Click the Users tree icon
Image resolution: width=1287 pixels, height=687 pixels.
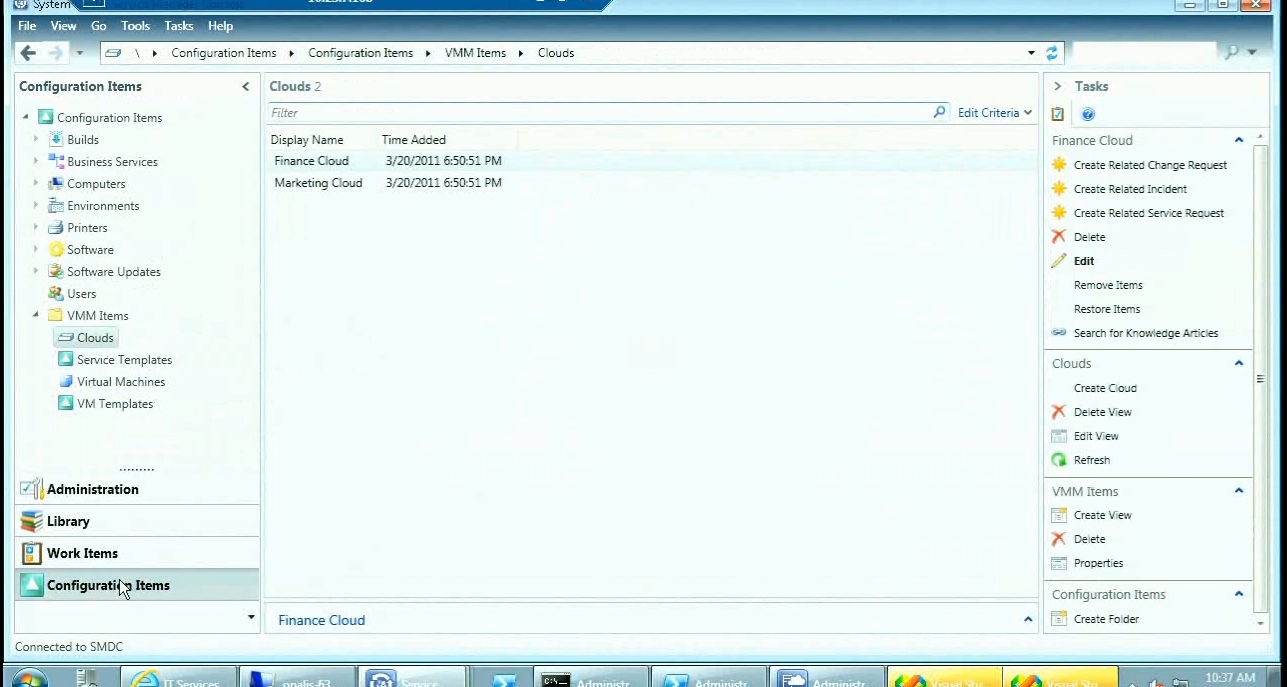point(57,293)
